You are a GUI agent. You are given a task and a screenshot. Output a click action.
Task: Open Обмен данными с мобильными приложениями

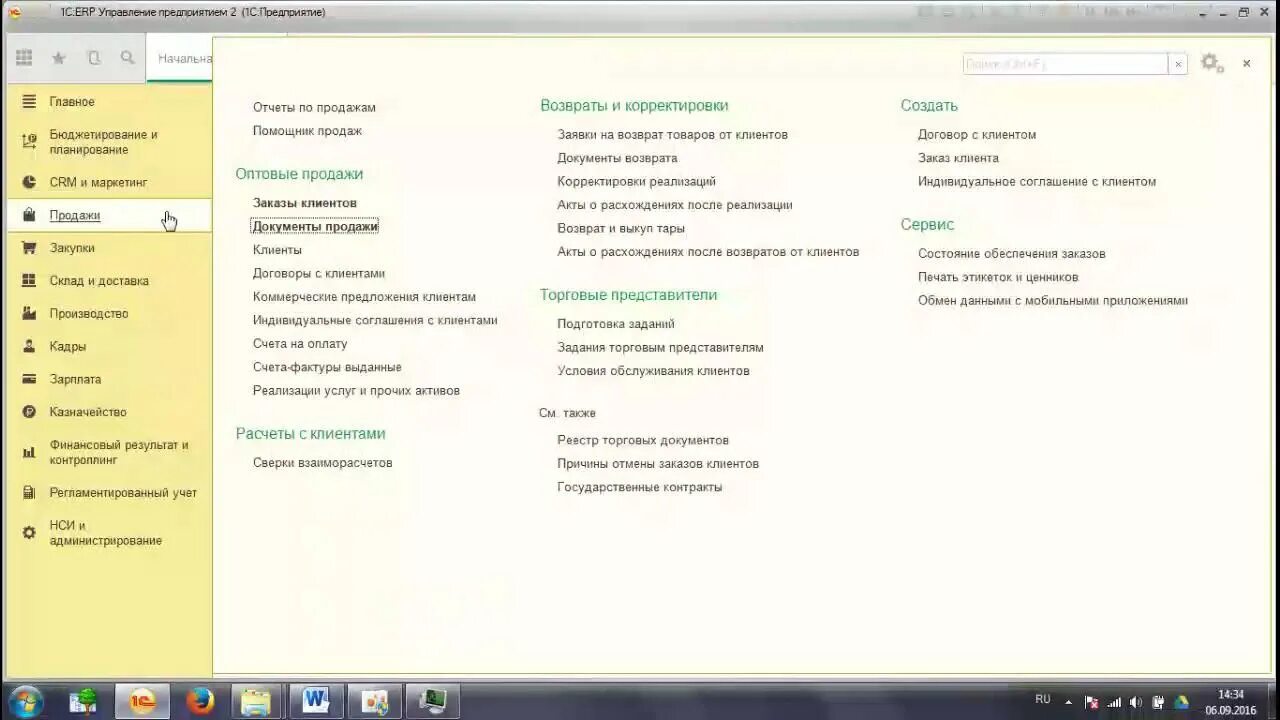[1053, 301]
